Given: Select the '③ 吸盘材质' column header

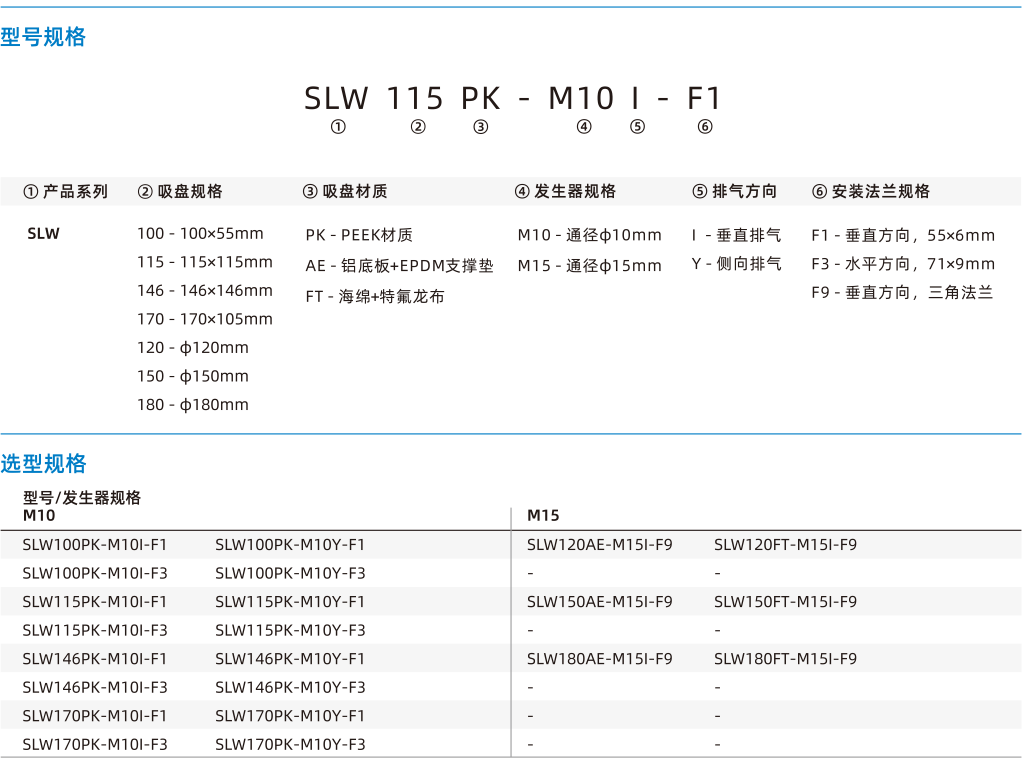Looking at the screenshot, I should click(x=345, y=192).
